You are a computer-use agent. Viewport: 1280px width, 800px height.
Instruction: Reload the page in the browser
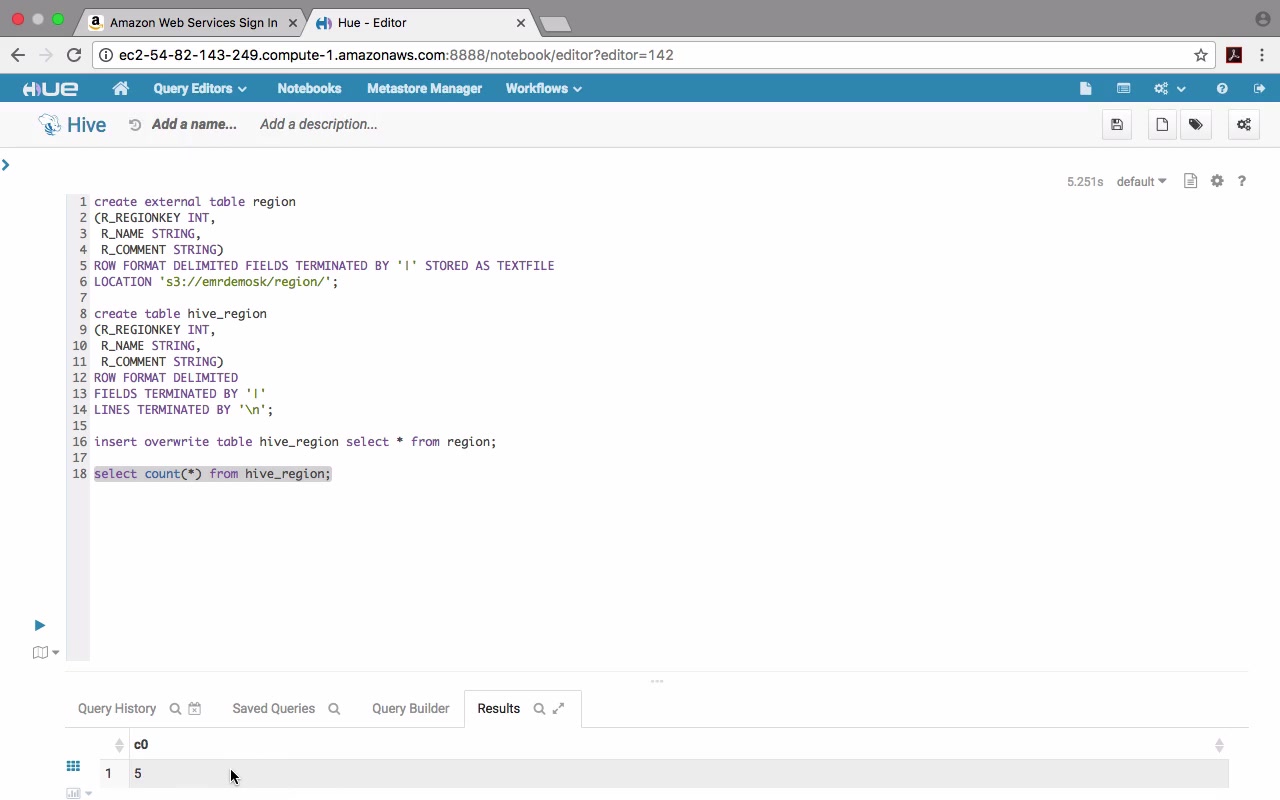[74, 55]
